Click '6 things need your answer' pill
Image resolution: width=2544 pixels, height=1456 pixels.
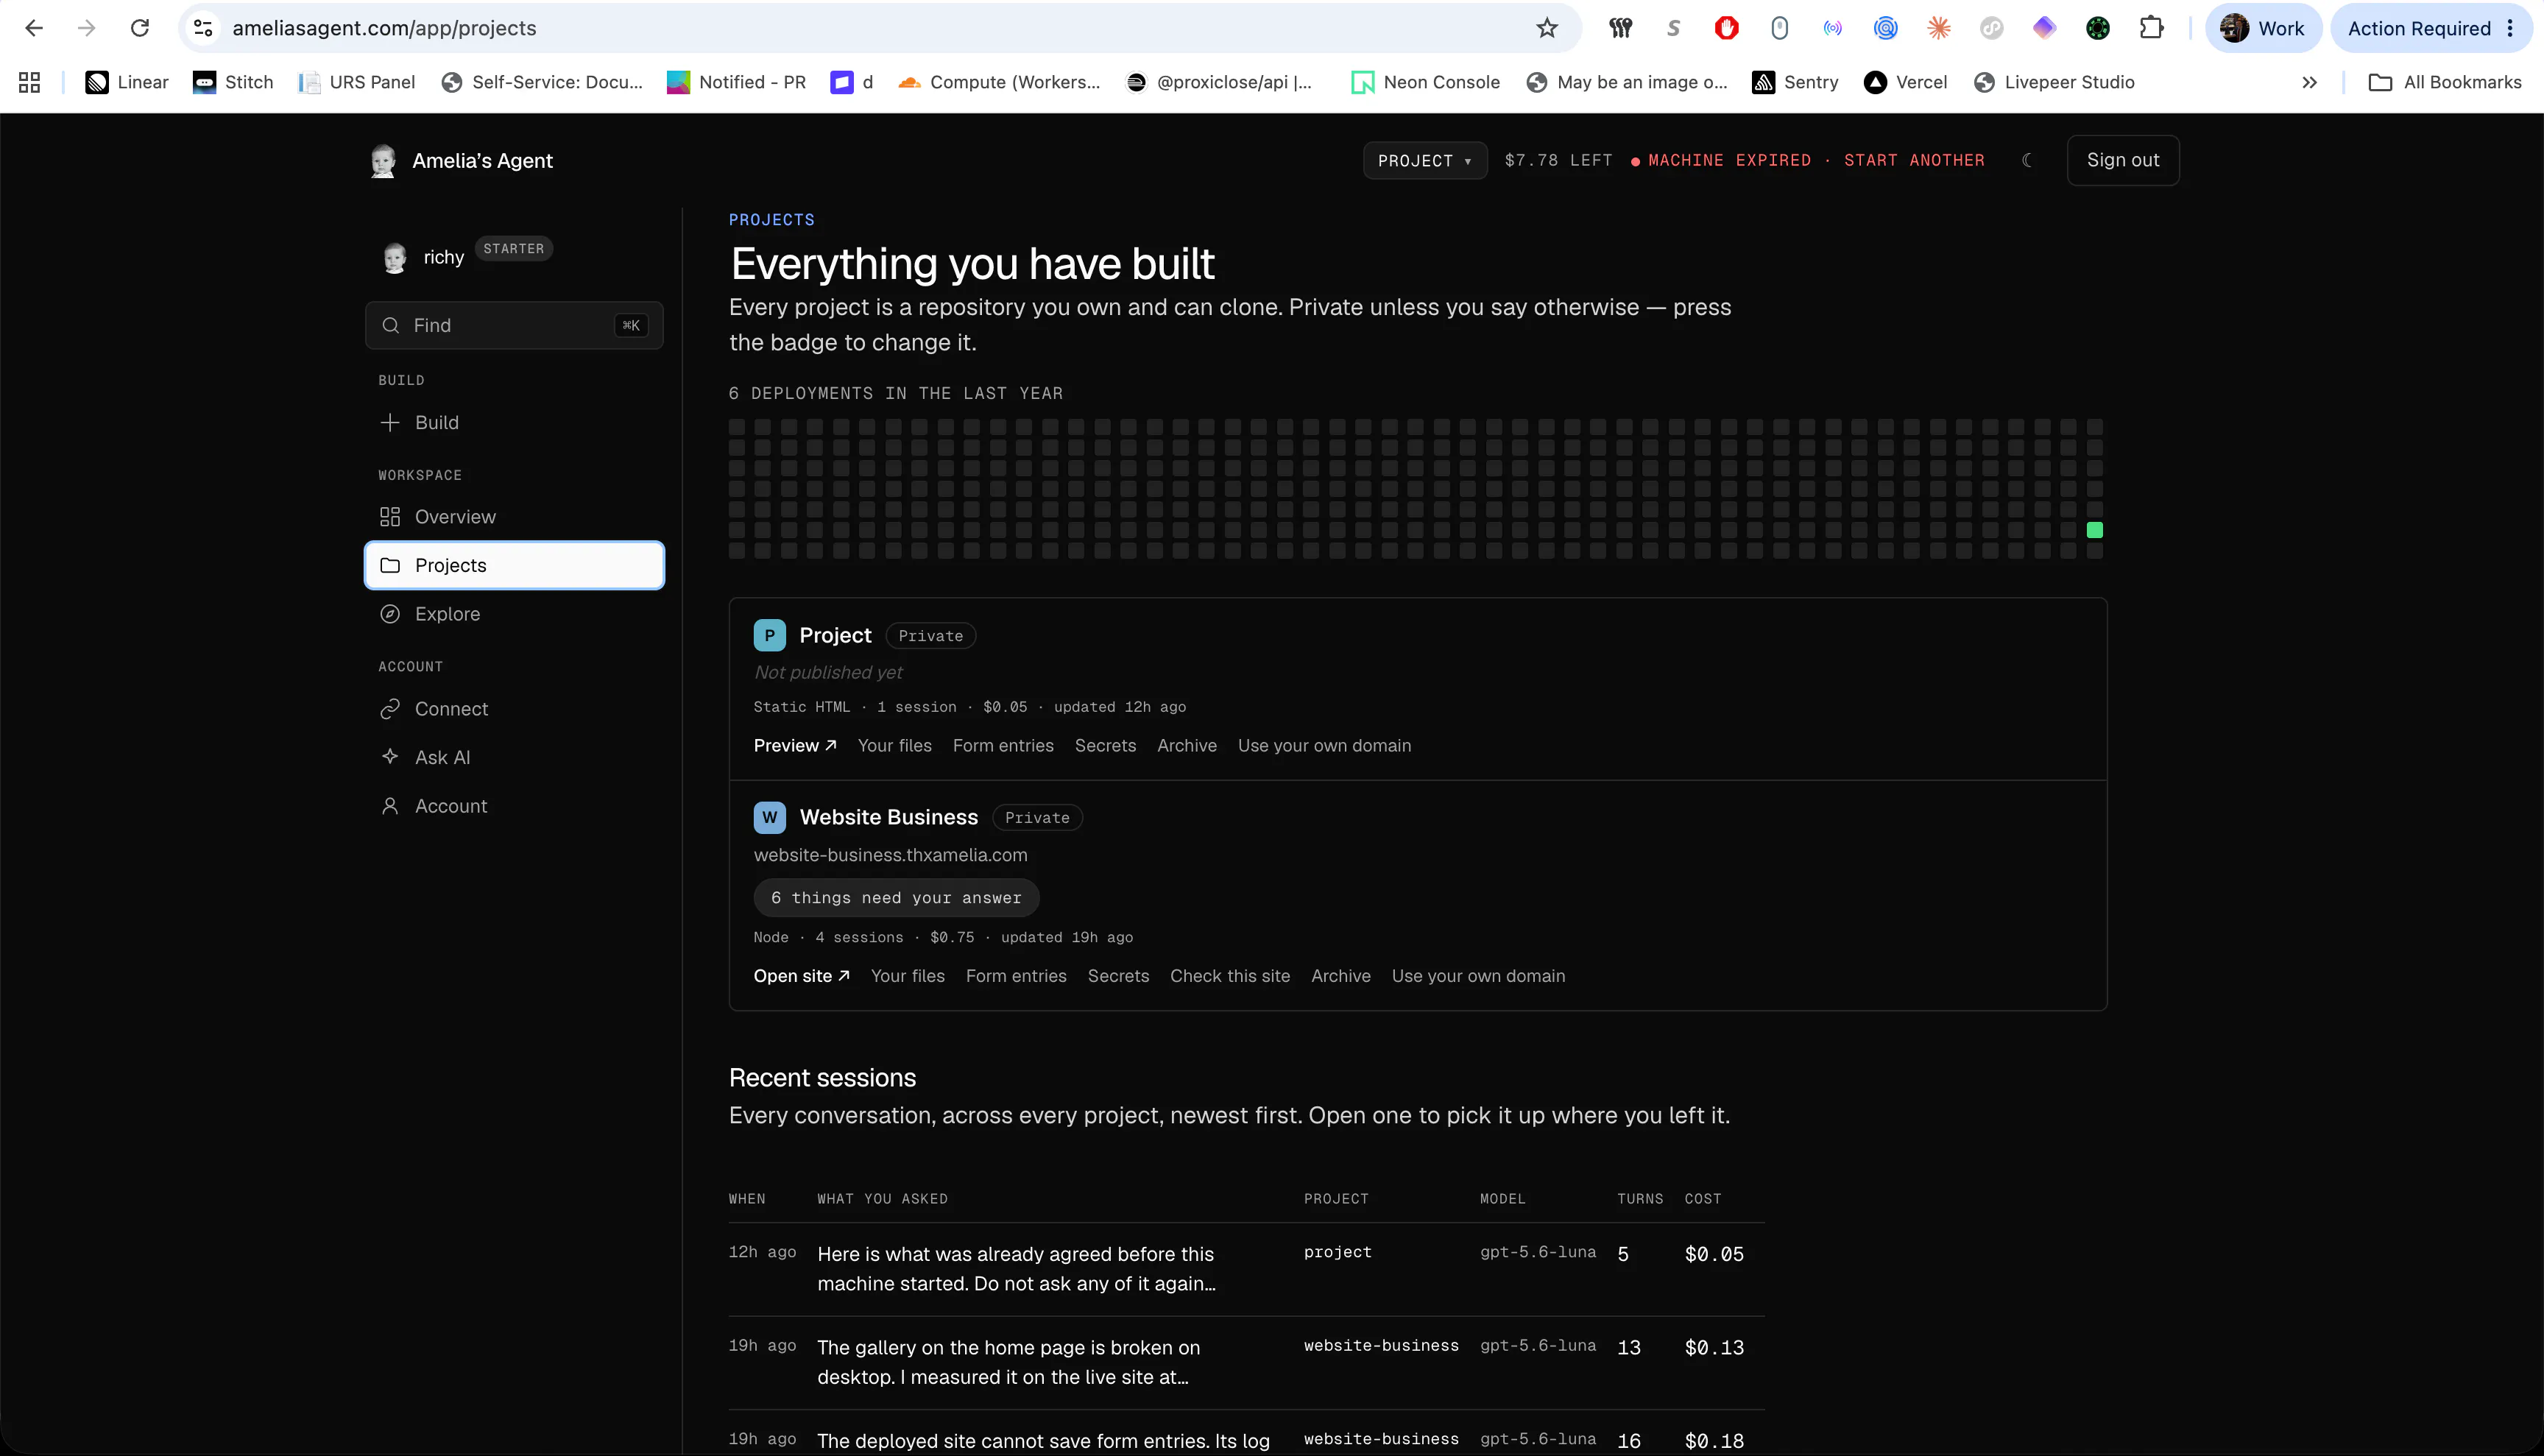[x=896, y=898]
